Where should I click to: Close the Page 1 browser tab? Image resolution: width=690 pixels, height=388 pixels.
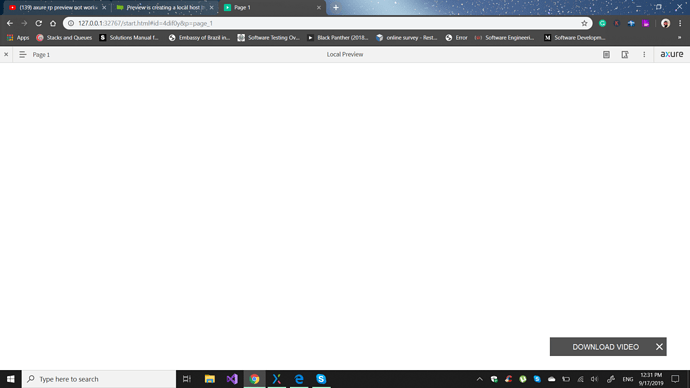coord(319,7)
